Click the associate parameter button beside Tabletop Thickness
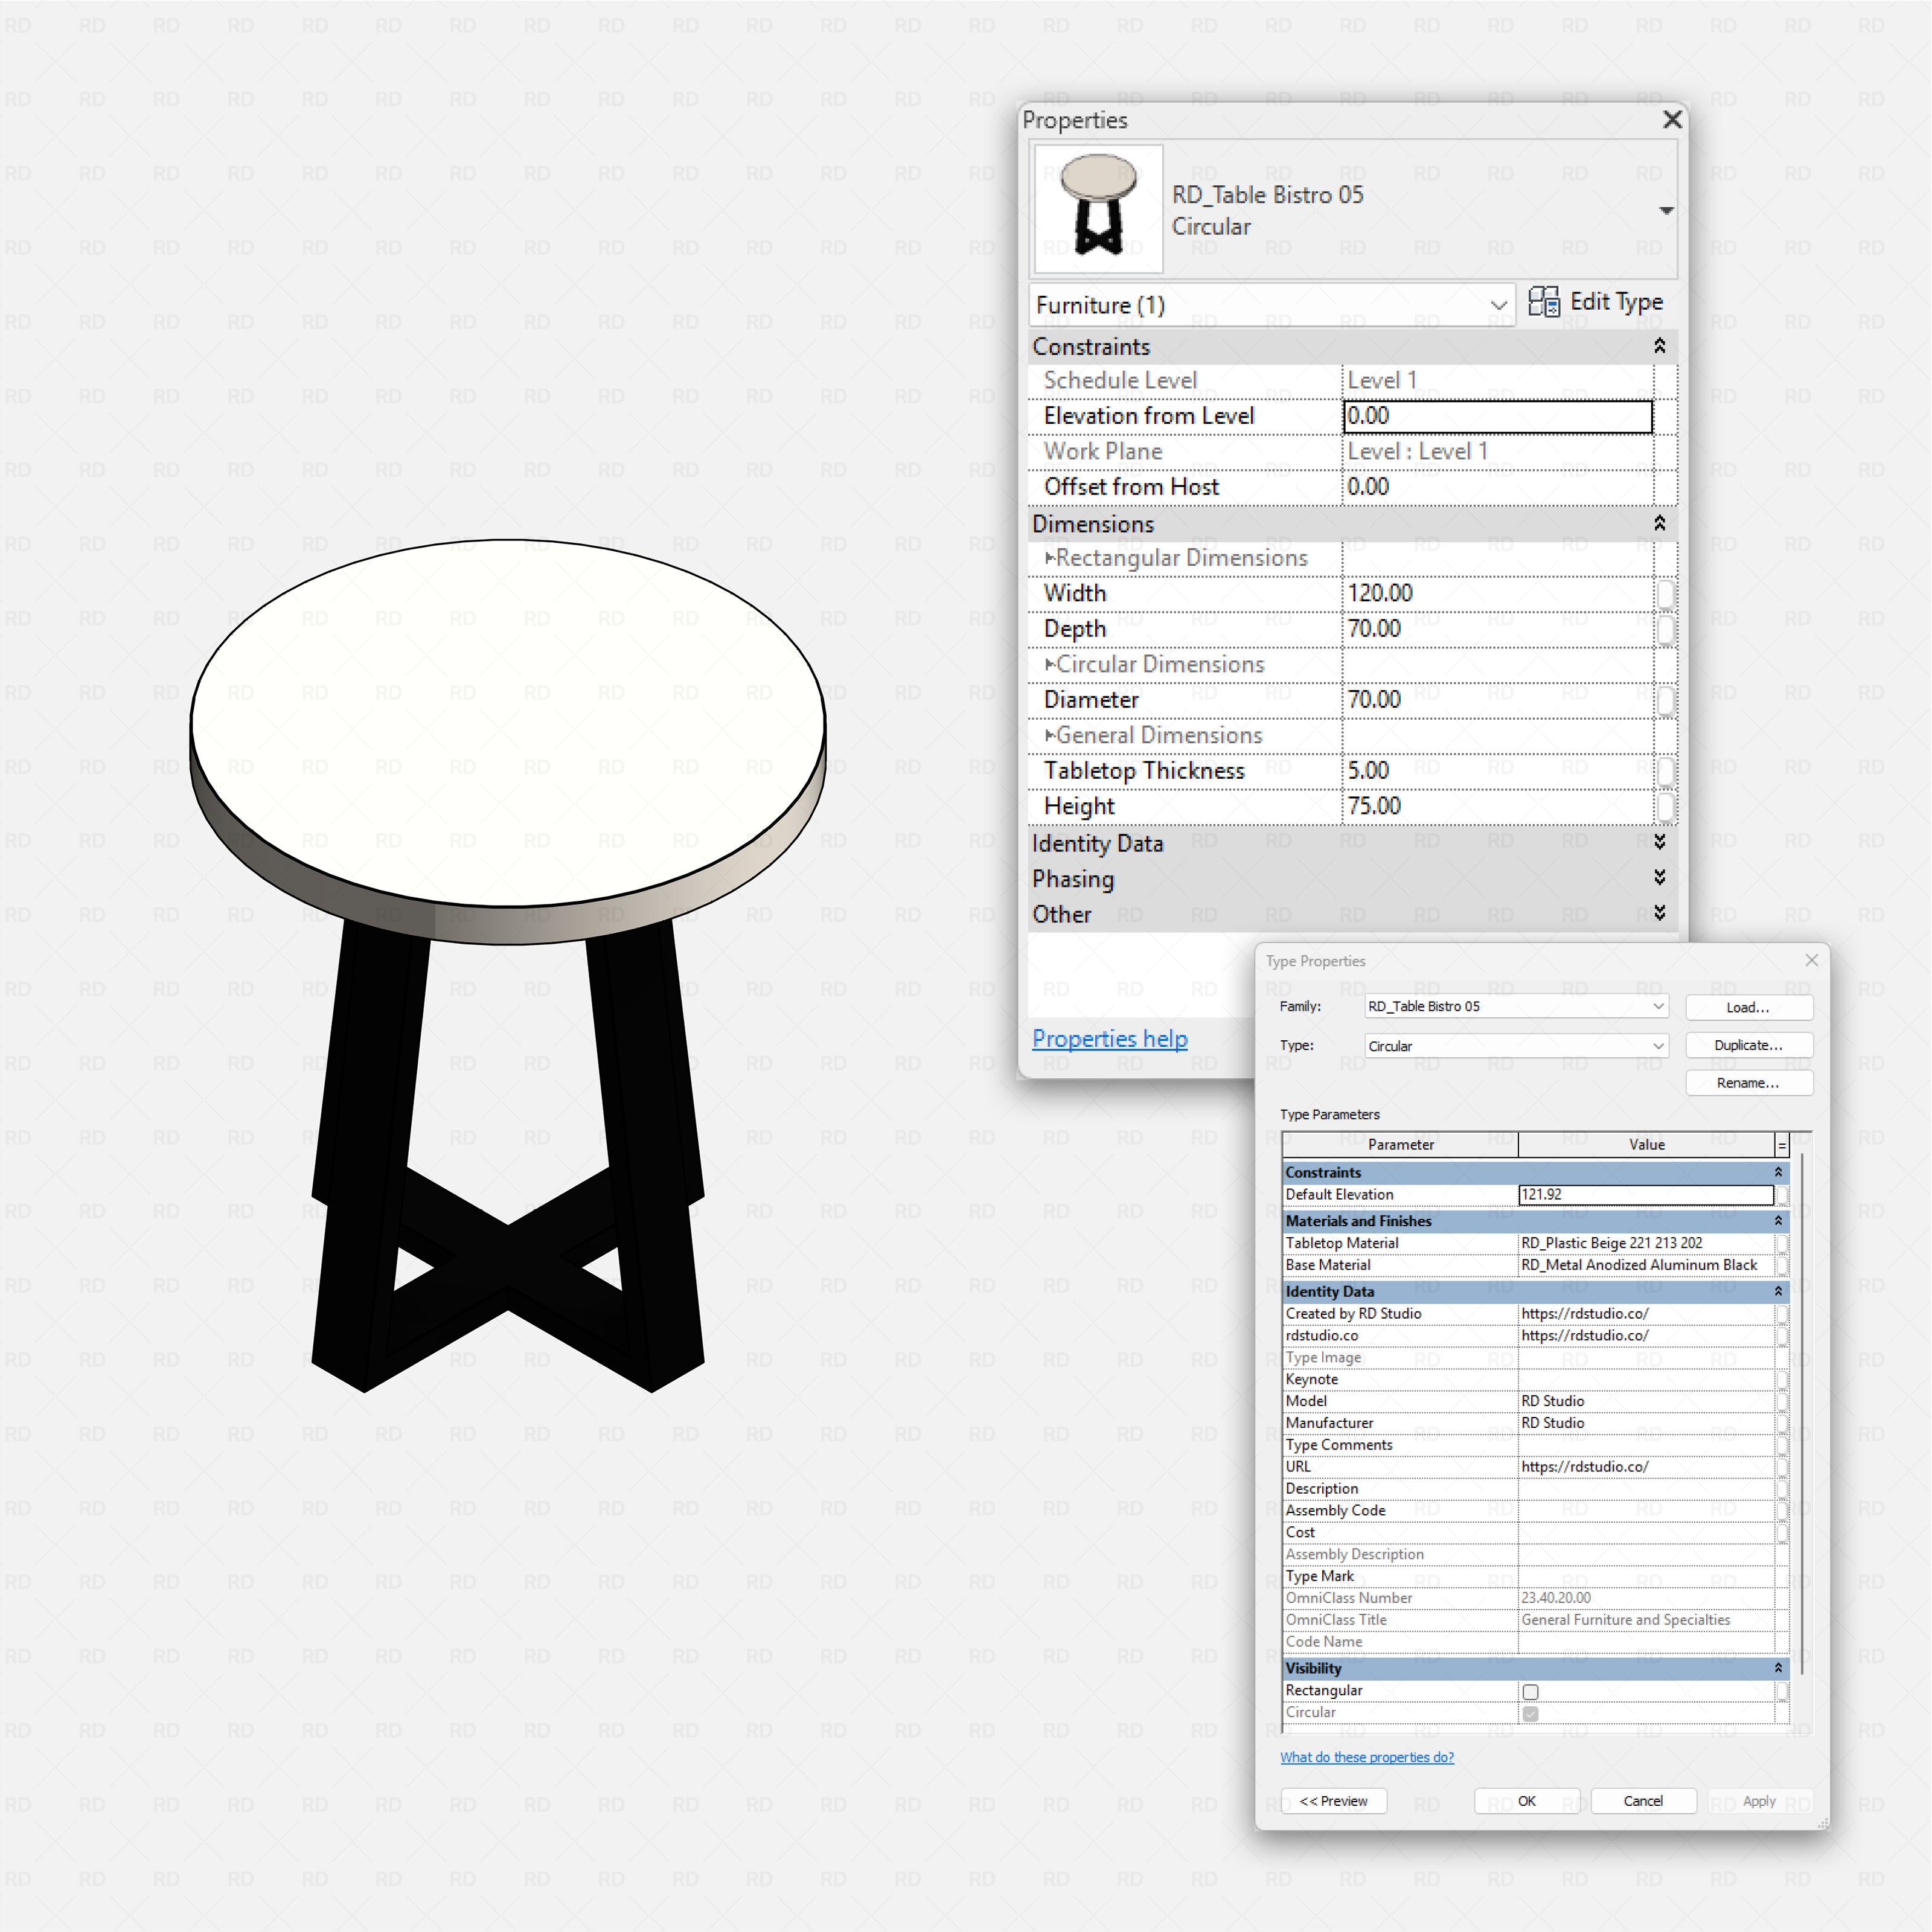Image resolution: width=1932 pixels, height=1932 pixels. [1665, 771]
